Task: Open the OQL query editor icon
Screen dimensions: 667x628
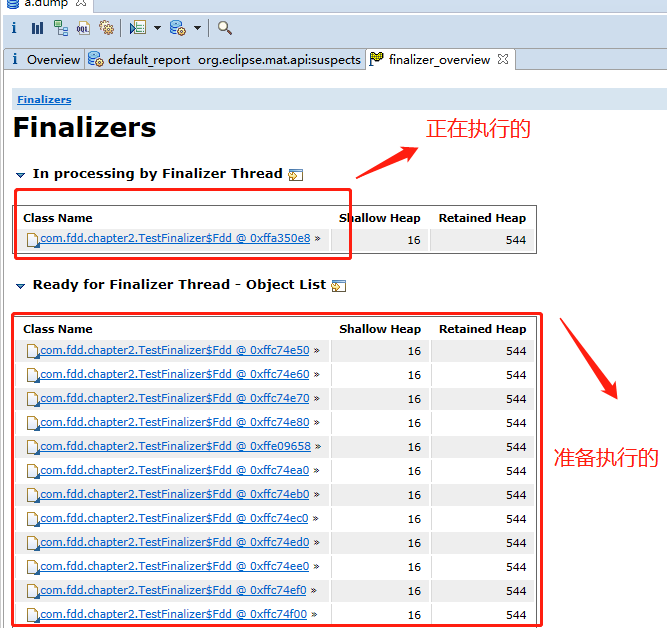Action: [x=83, y=28]
